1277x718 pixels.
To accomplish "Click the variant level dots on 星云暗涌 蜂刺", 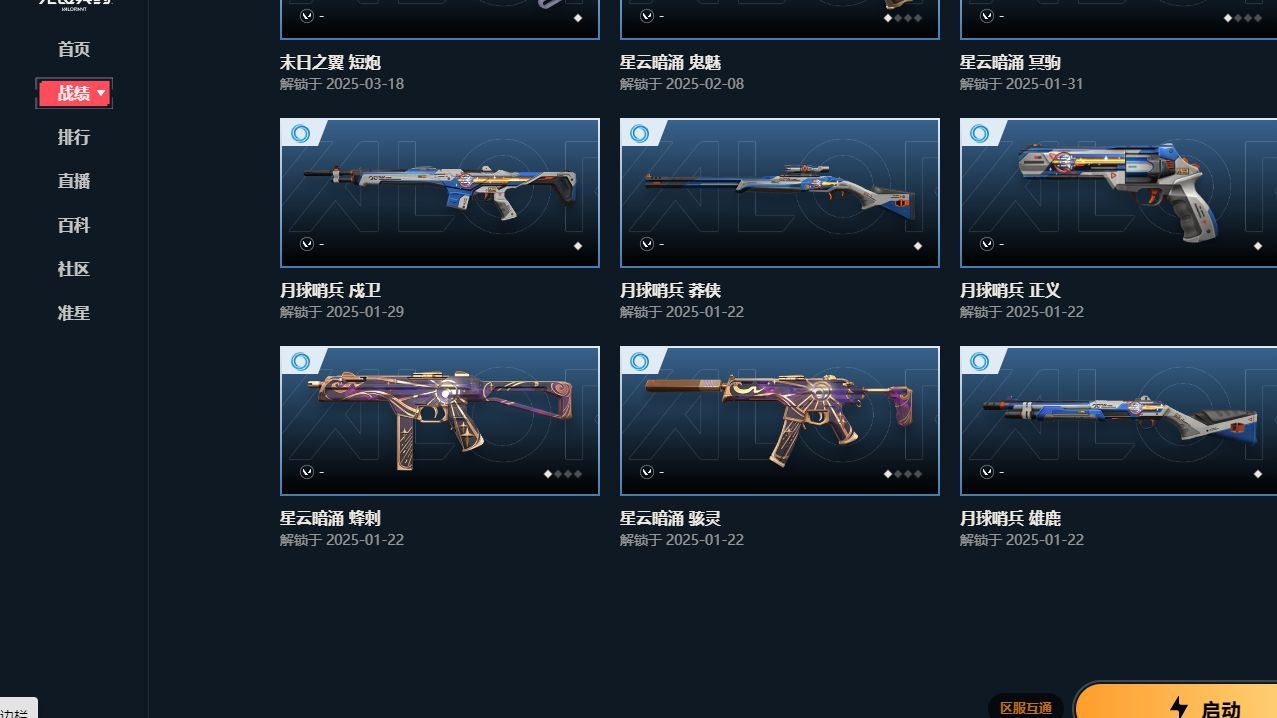I will point(563,474).
